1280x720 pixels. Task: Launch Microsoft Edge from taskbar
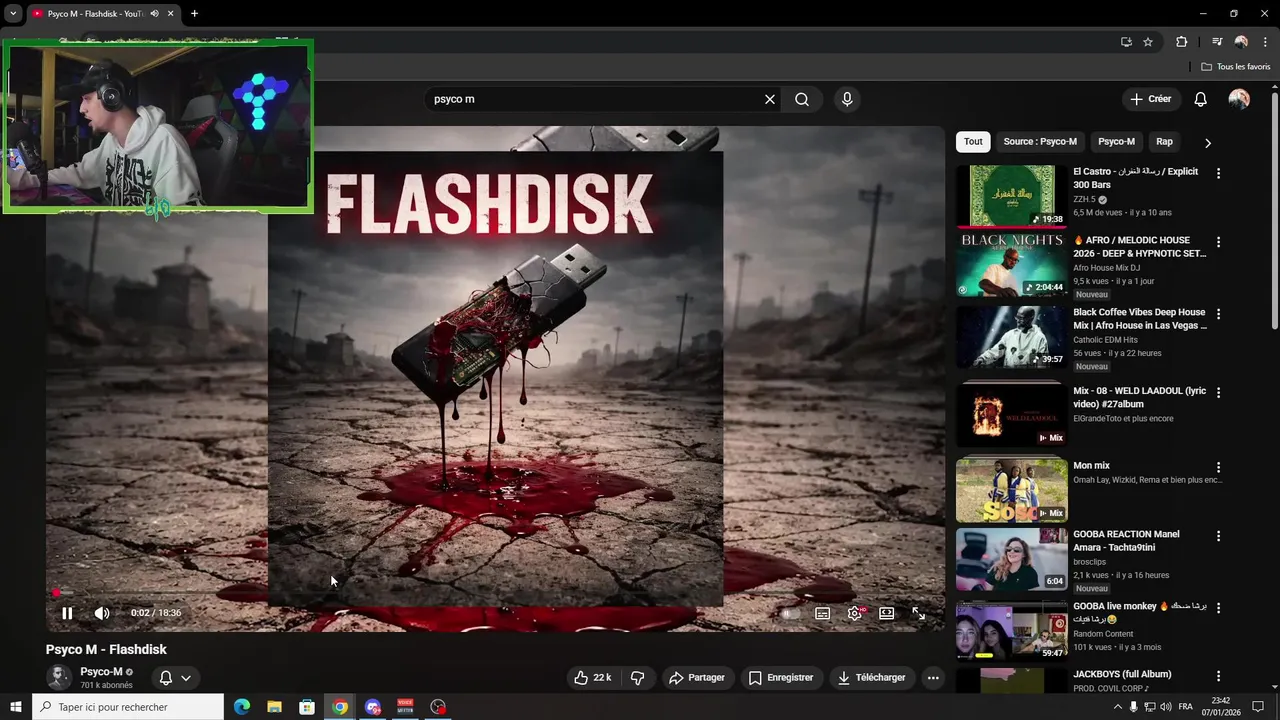click(242, 707)
